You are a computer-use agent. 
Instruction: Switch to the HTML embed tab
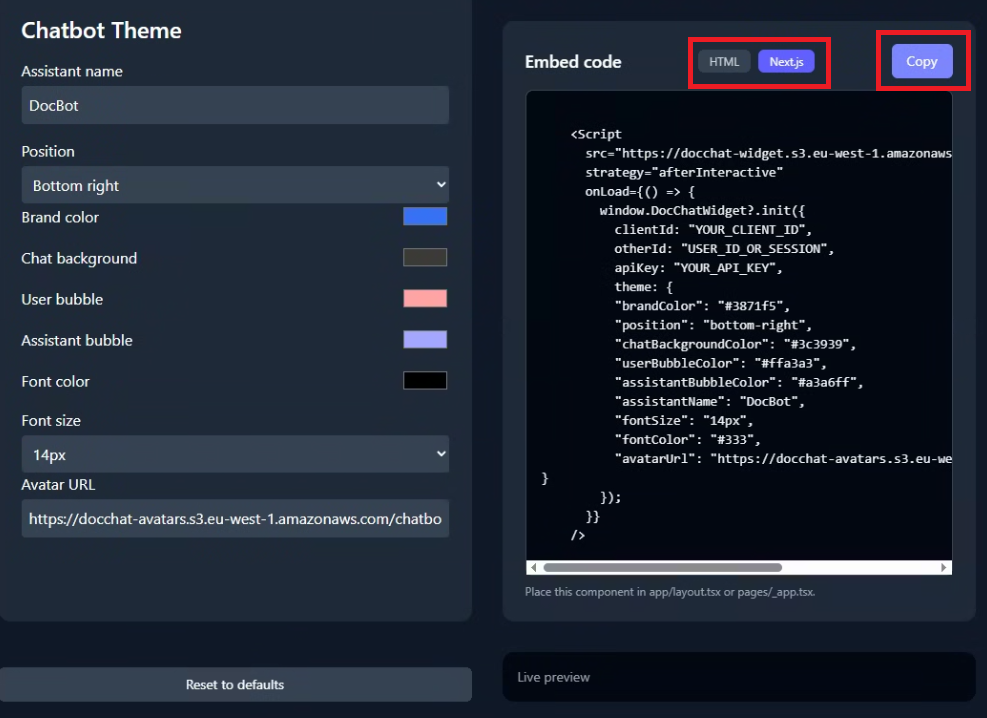(723, 61)
